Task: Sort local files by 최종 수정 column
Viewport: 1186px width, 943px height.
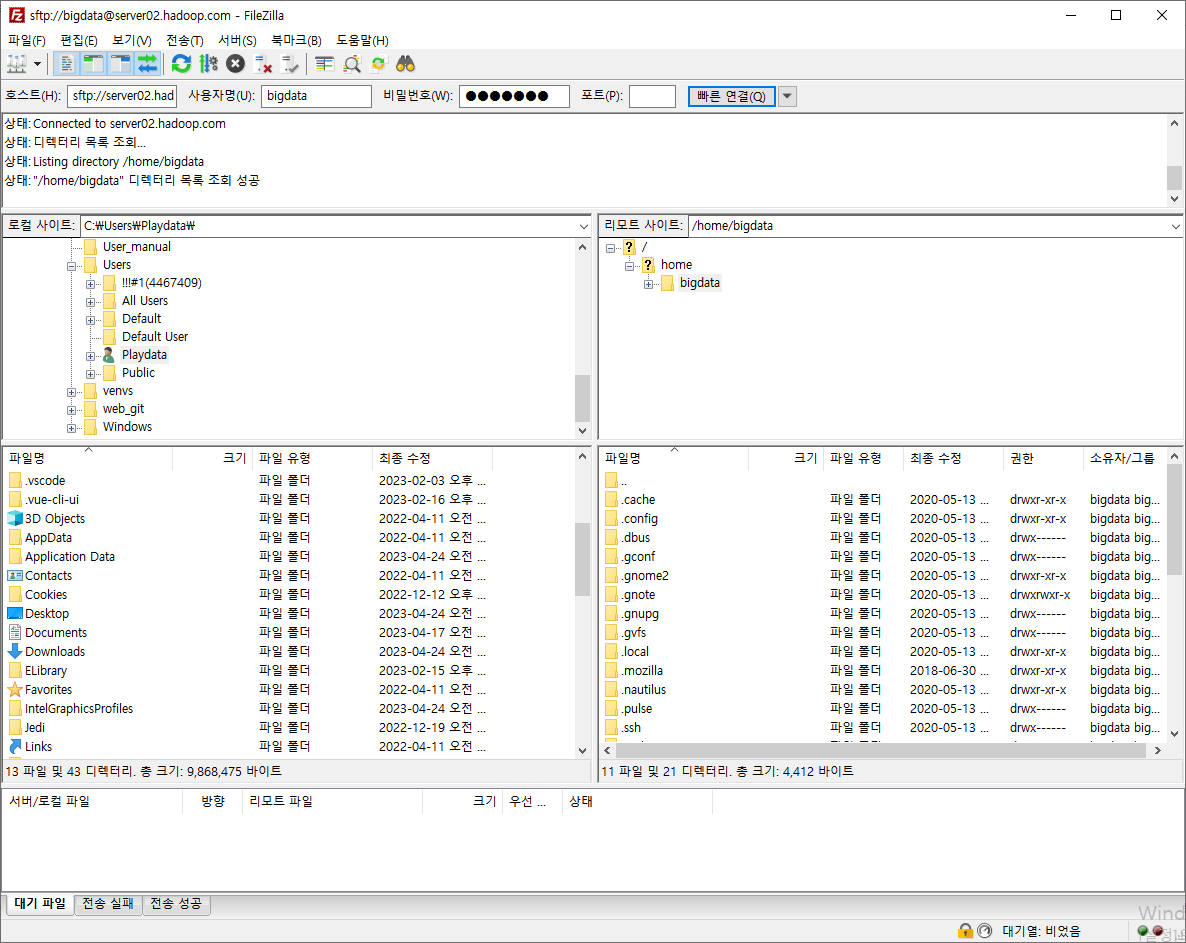Action: point(433,458)
